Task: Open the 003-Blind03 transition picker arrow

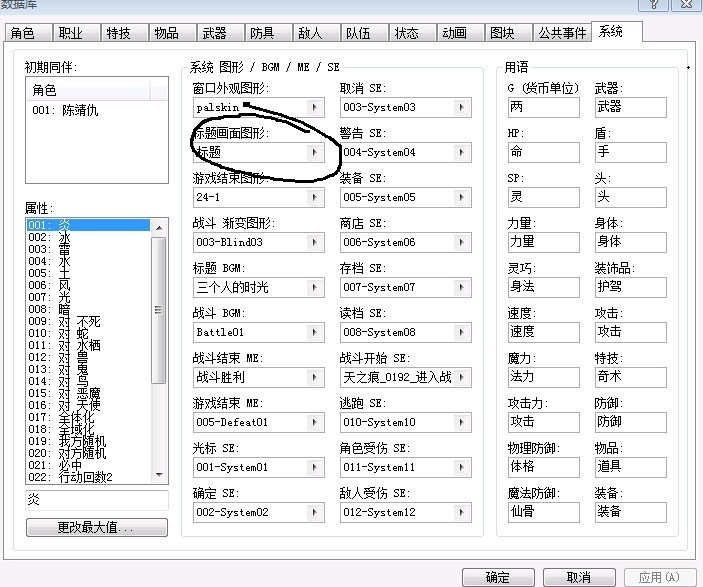Action: (x=314, y=243)
